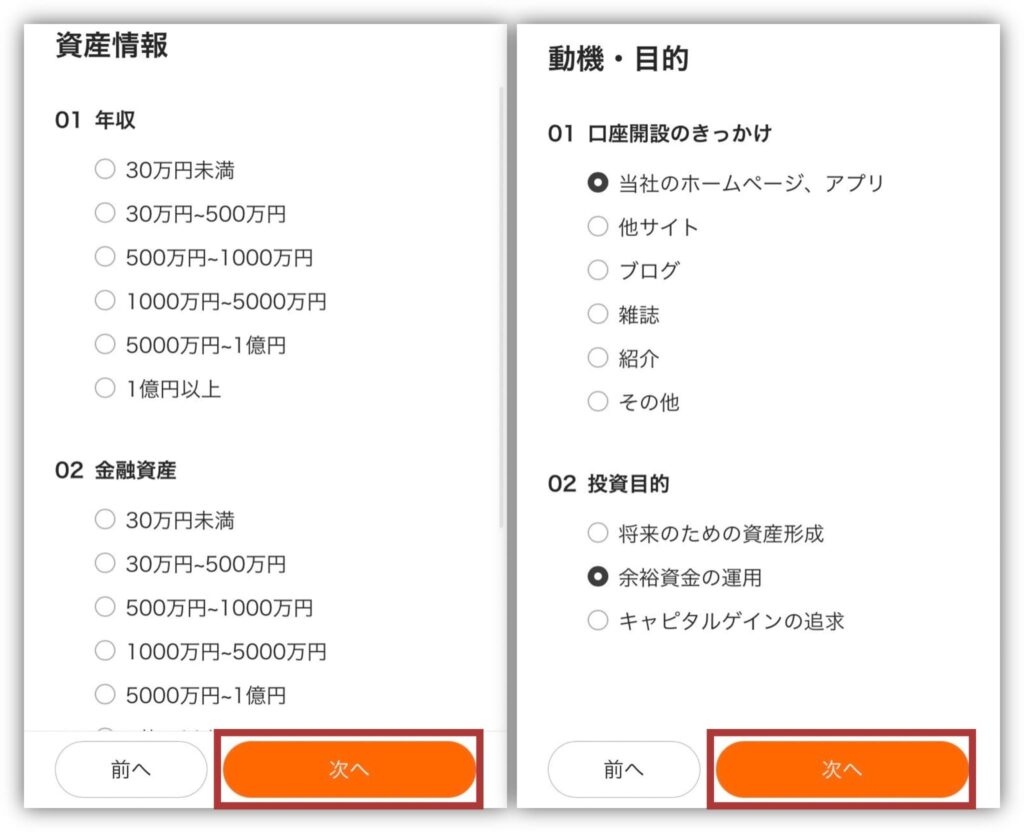1024x832 pixels.
Task: Click the selected 余裕資金の運用 radio
Action: 598,577
